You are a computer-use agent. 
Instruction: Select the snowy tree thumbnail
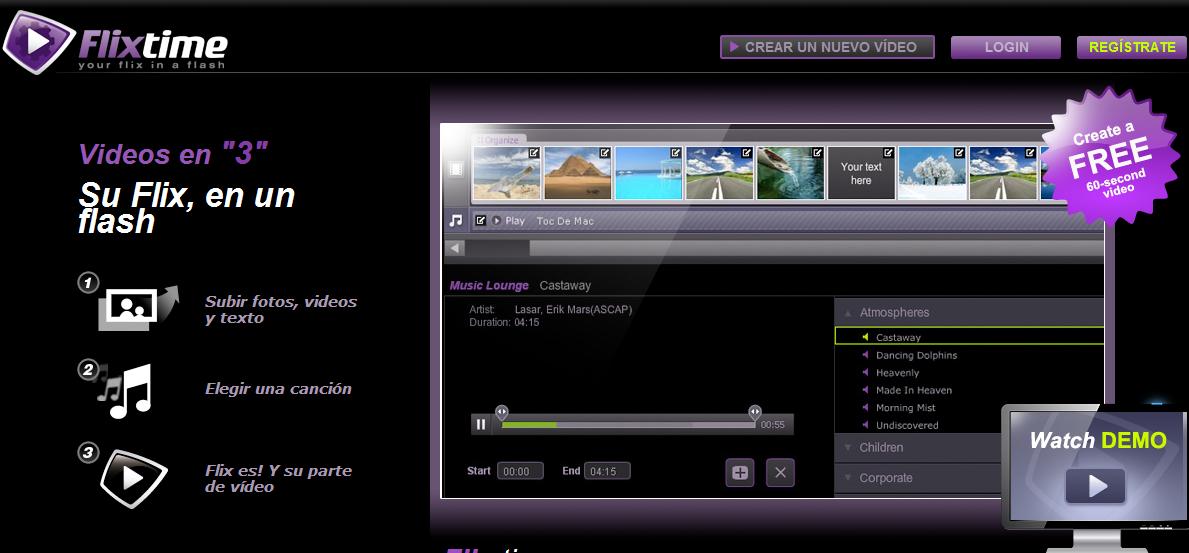(x=931, y=174)
